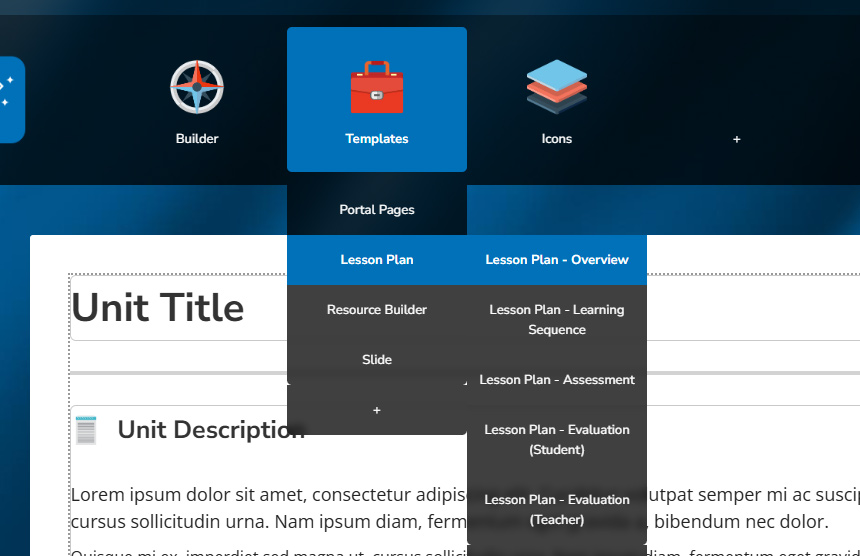
Task: Select Lesson Plan - Learning Sequence
Action: click(557, 320)
